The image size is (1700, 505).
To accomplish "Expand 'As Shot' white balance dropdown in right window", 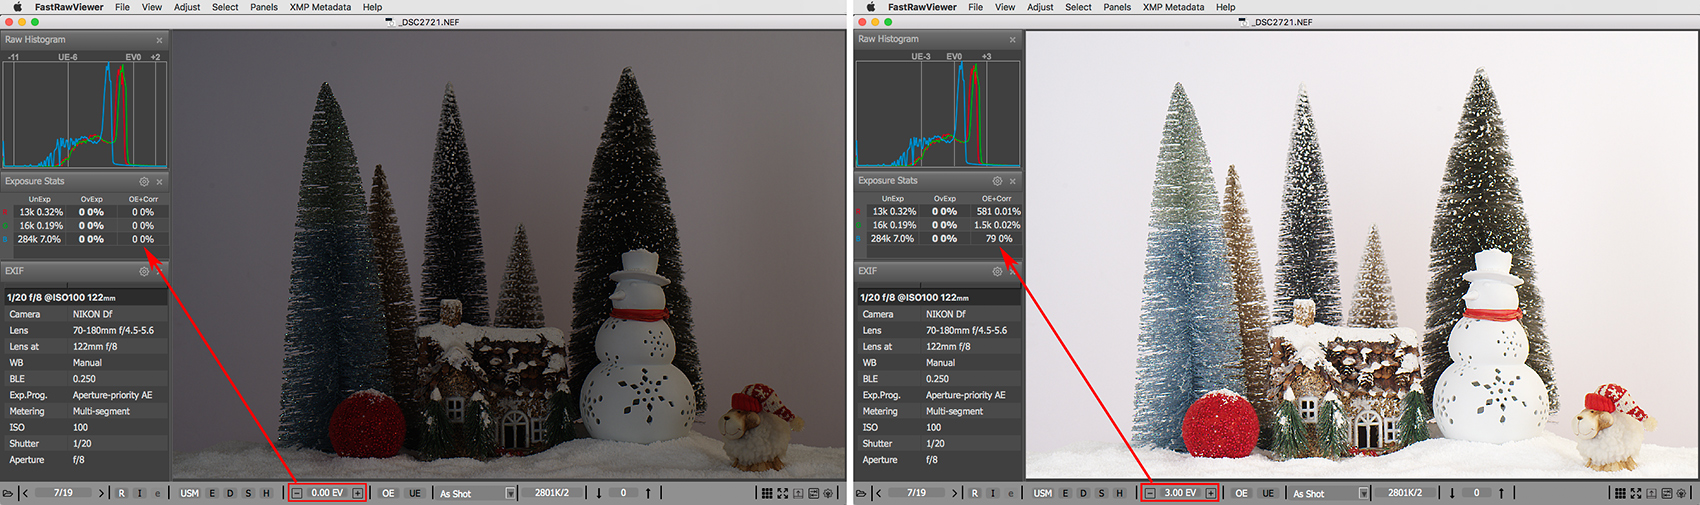I will tap(1363, 493).
